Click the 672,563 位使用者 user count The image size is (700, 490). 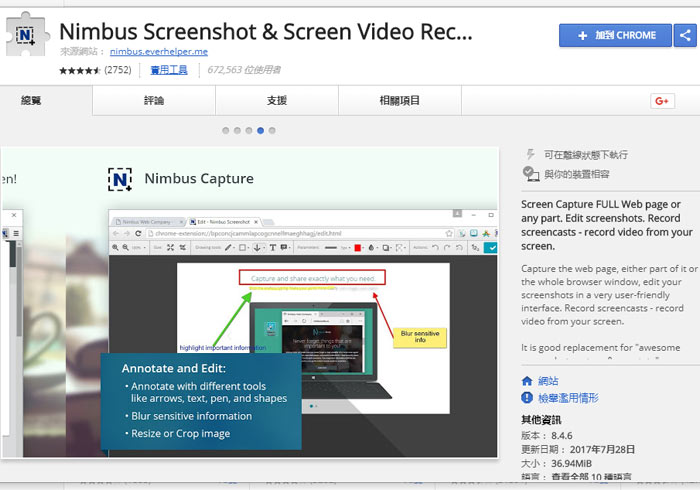pos(244,70)
